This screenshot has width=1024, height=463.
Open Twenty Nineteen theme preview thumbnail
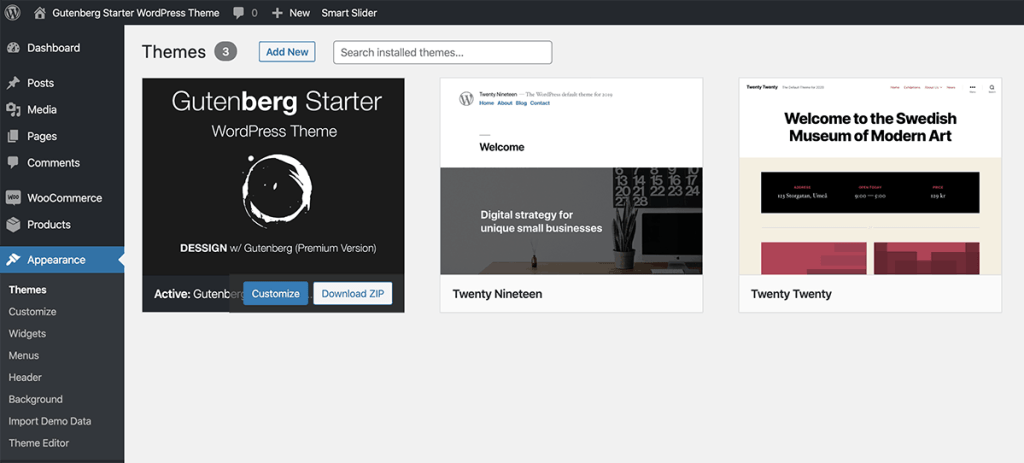tap(571, 176)
